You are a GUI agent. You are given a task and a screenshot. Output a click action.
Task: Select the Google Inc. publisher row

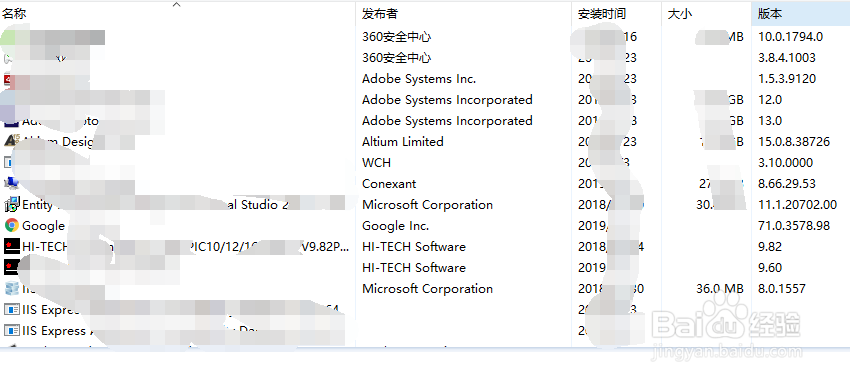[425, 225]
